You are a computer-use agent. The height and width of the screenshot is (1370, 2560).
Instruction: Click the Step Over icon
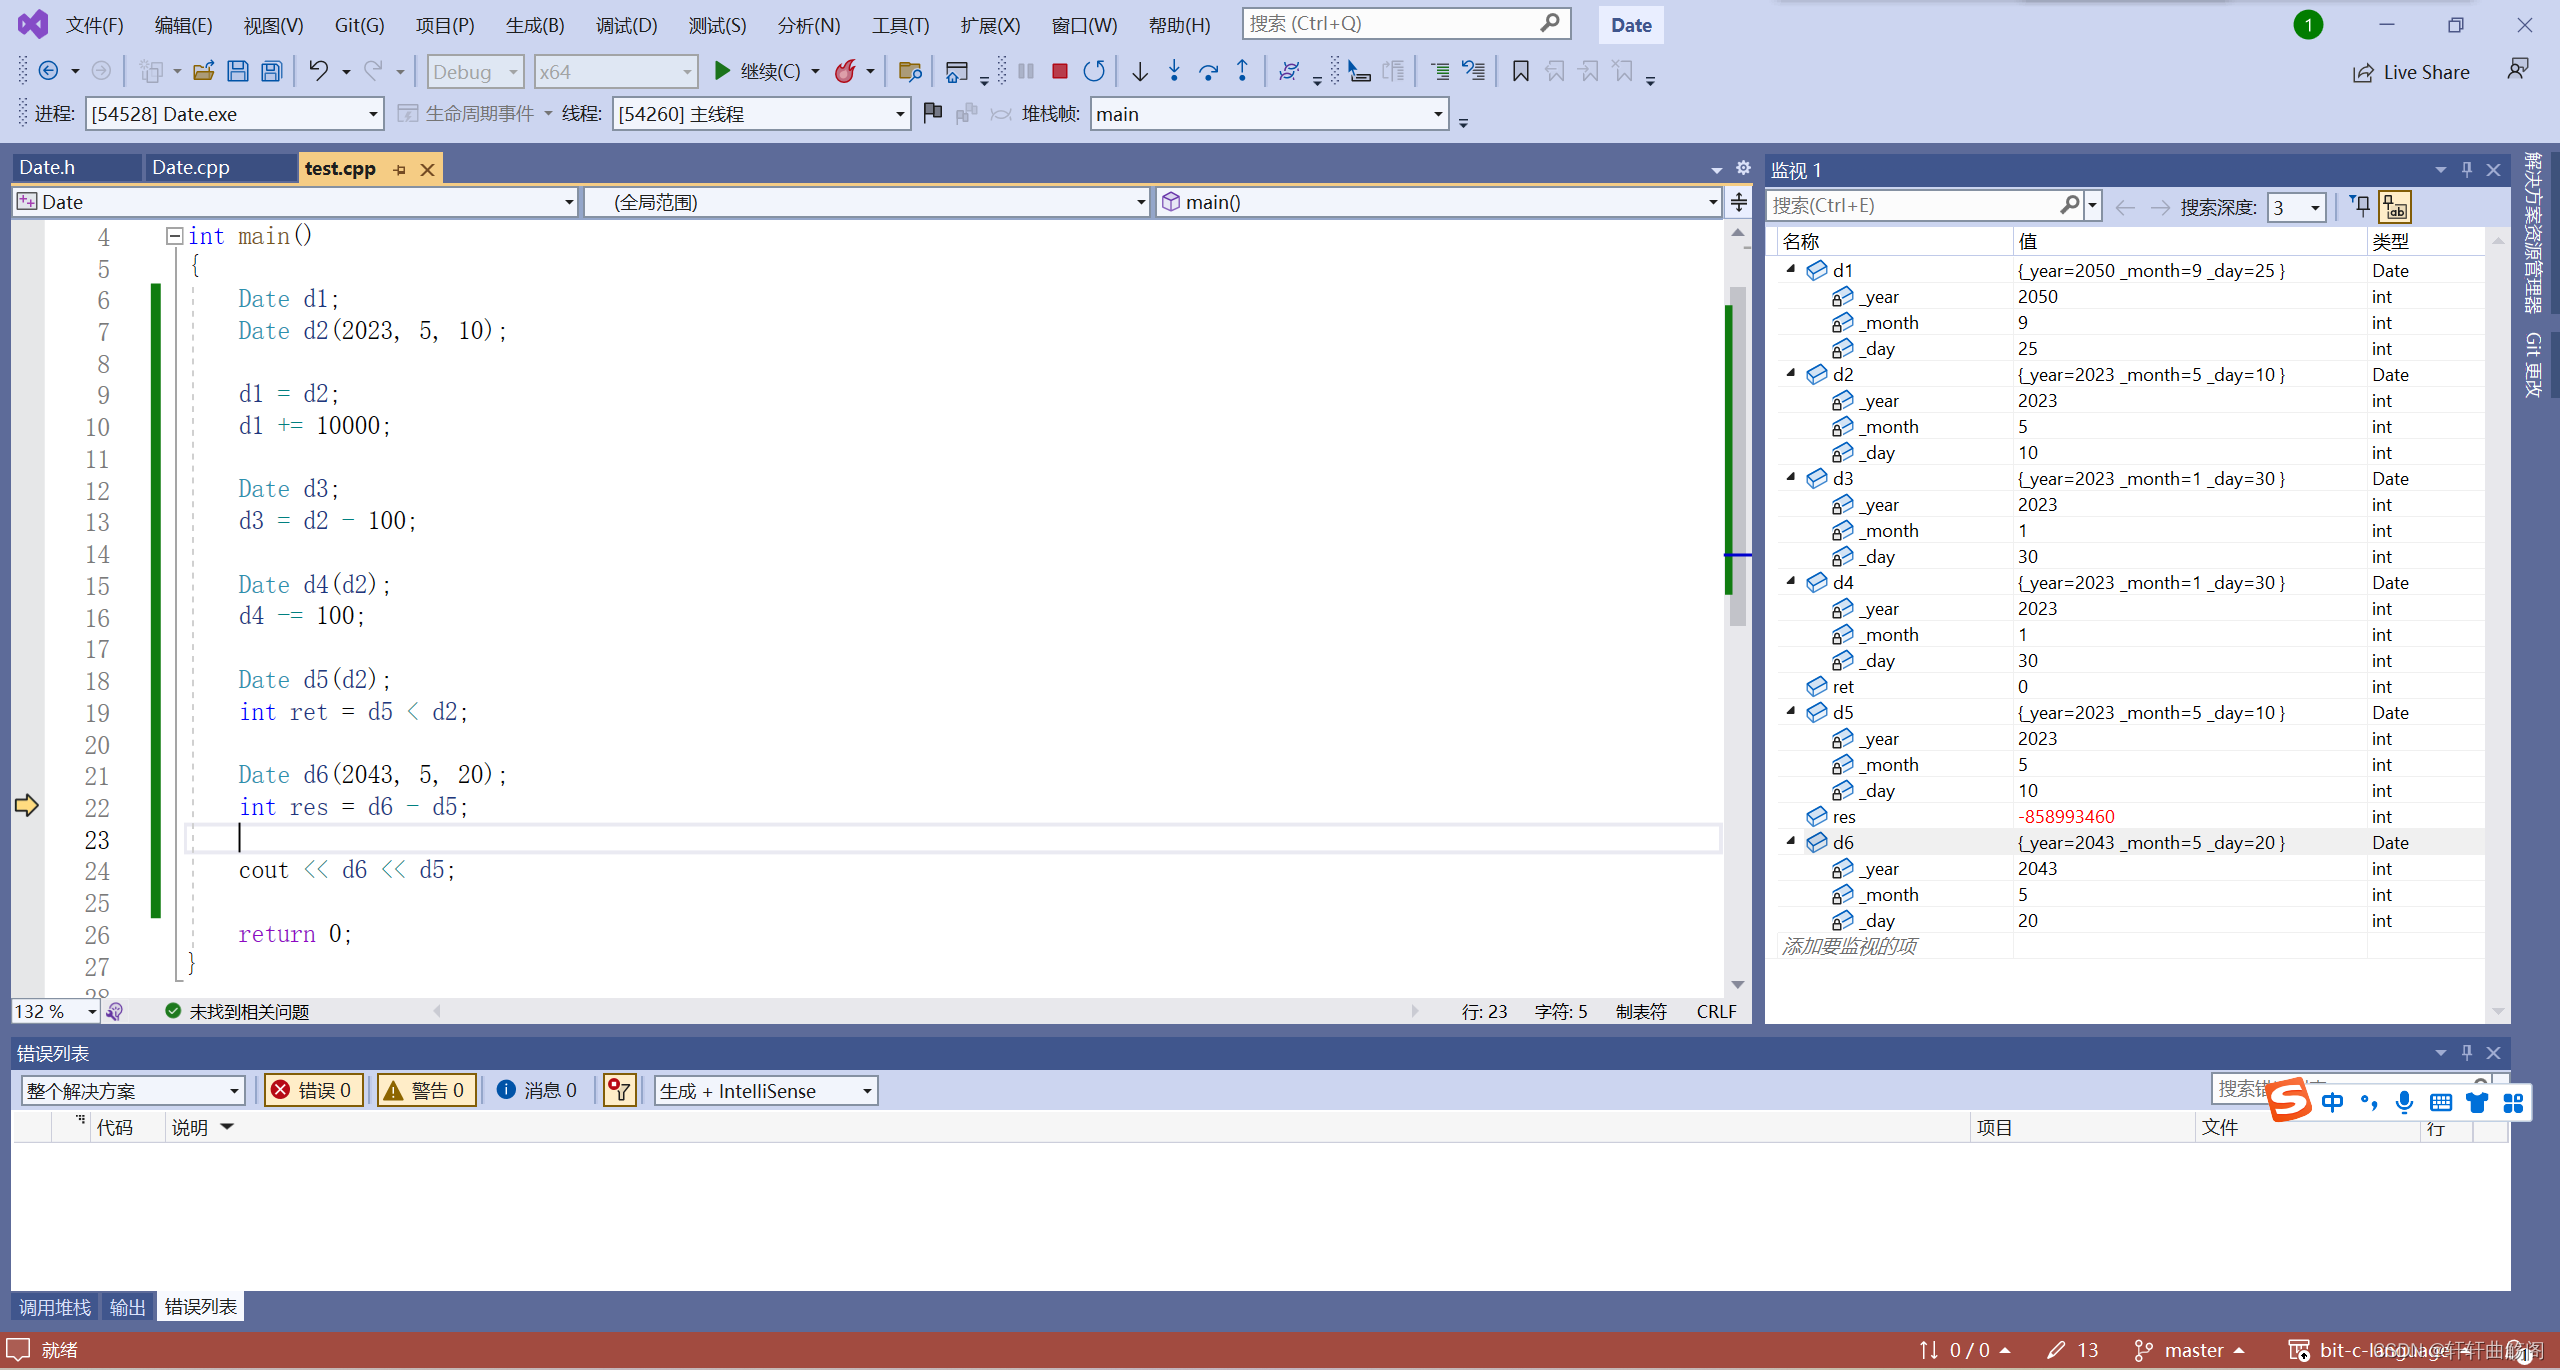pos(1208,71)
